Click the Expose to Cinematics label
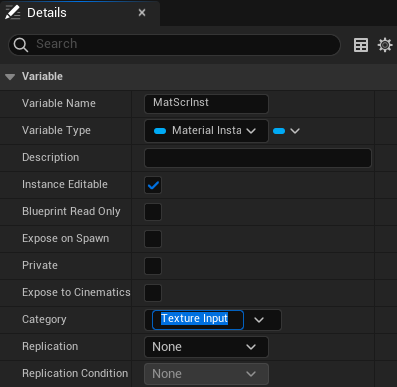The height and width of the screenshot is (387, 397). [76, 292]
